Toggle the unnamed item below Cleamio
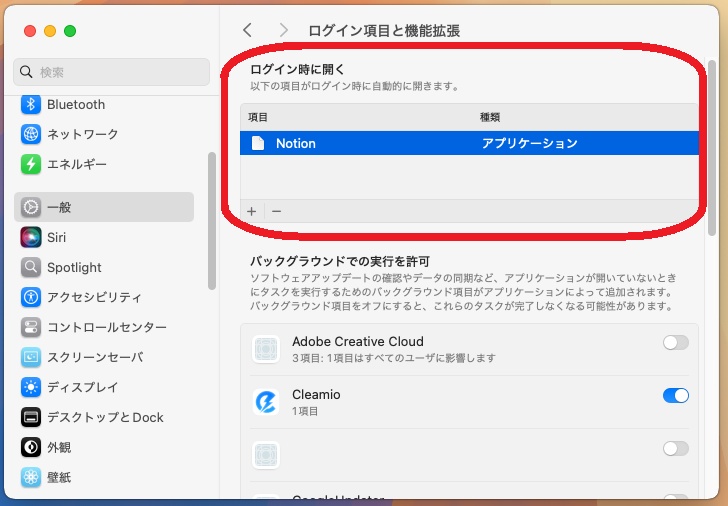Viewport: 728px width, 506px height. point(676,448)
